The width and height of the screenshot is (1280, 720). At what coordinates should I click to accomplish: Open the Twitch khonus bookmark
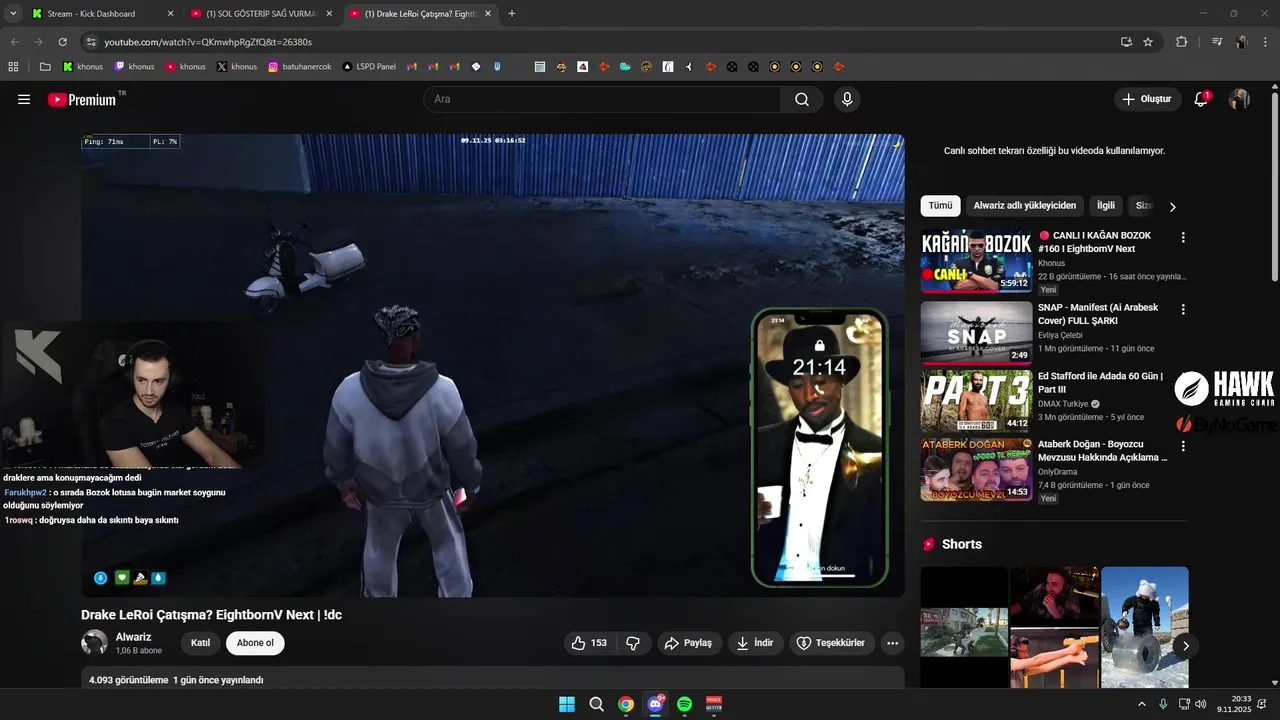pyautogui.click(x=134, y=67)
